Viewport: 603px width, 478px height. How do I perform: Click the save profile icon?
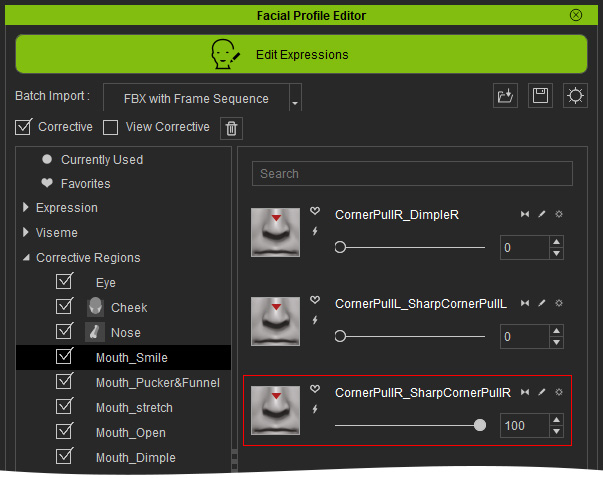540,96
